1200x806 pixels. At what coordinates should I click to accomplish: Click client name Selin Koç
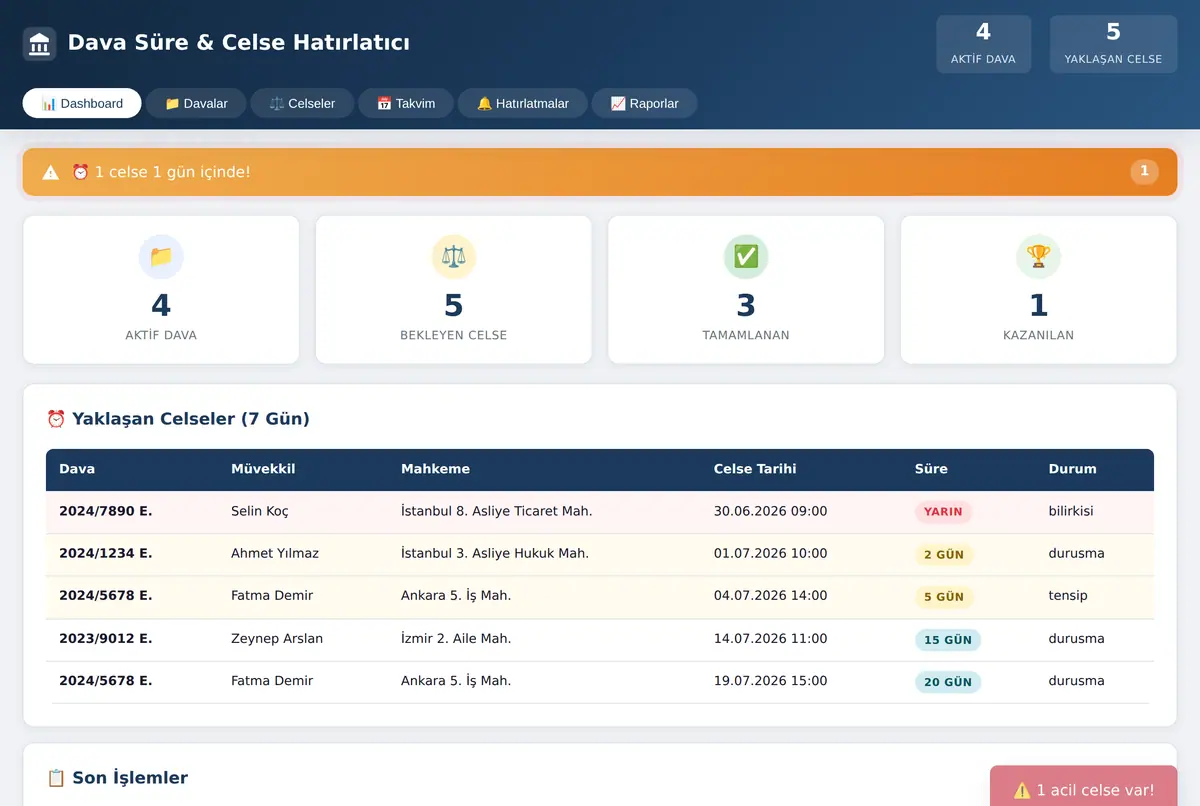coord(260,511)
